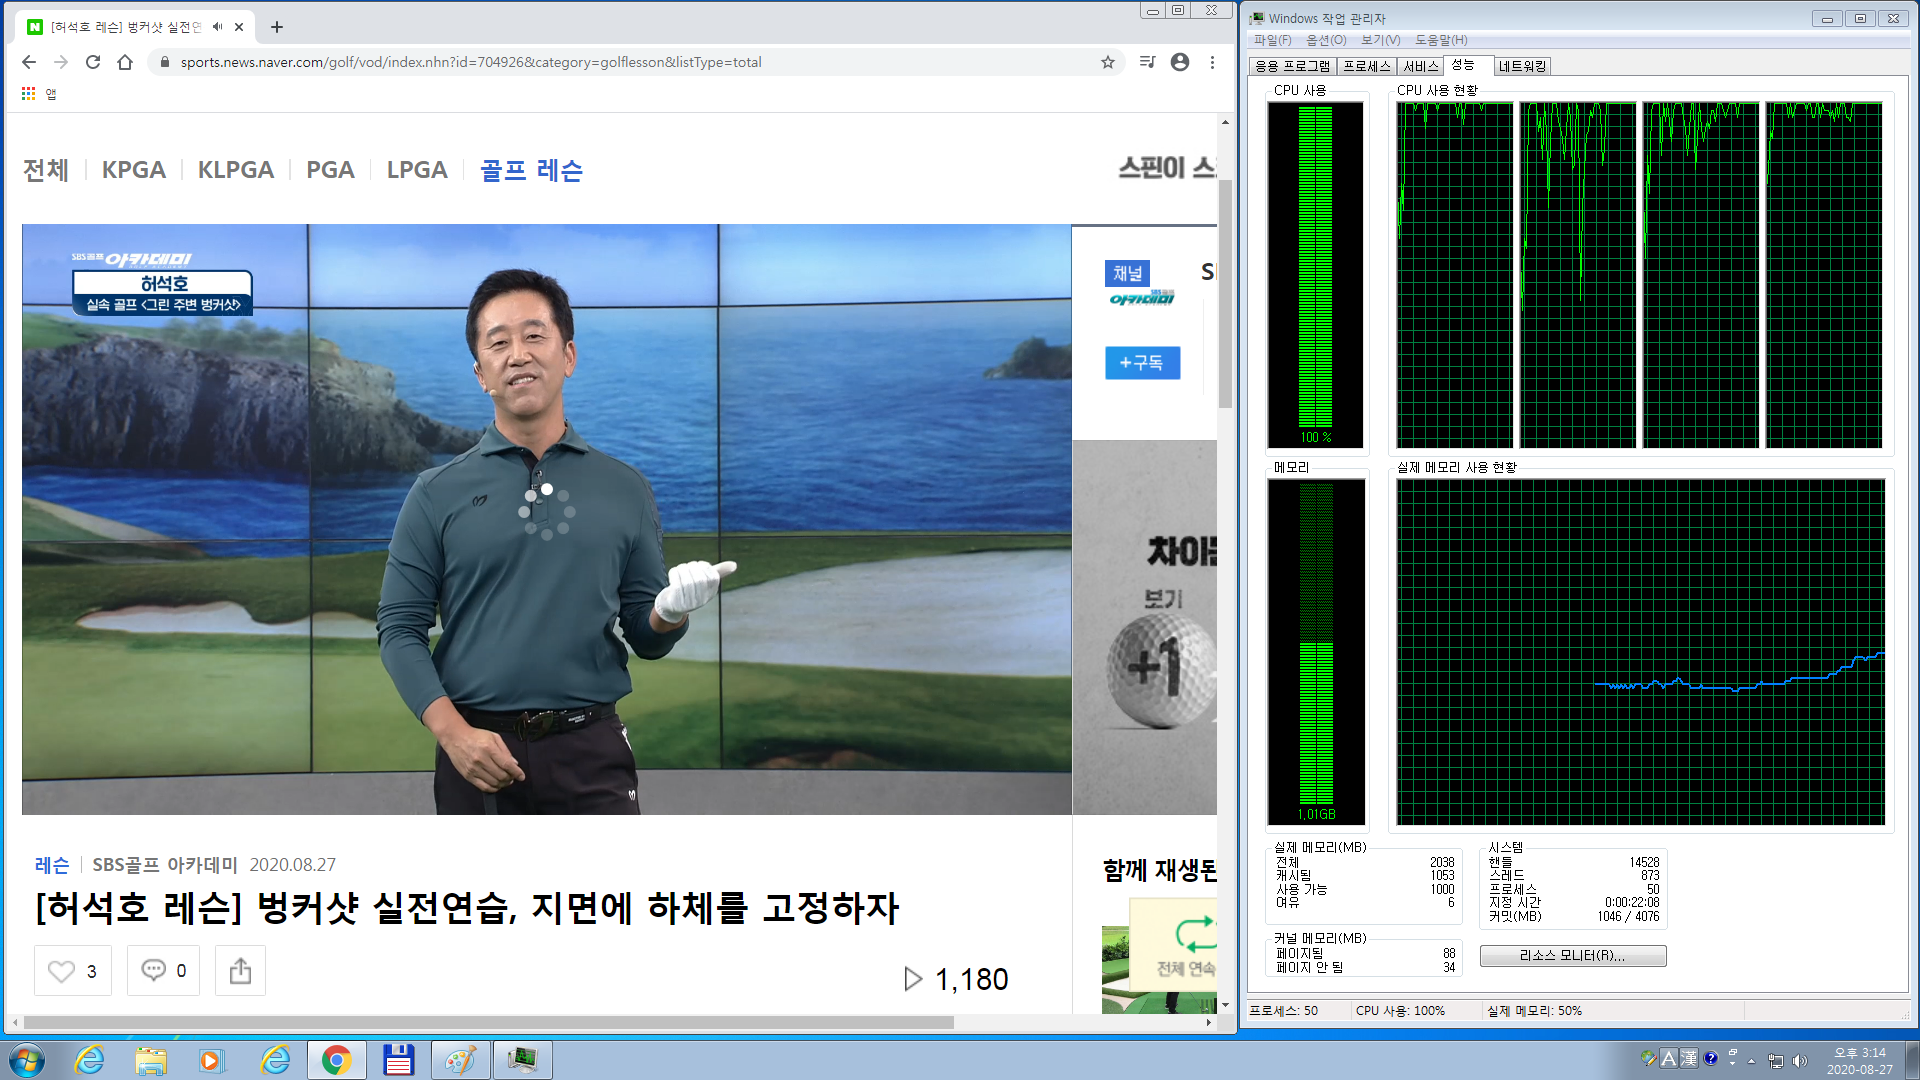
Task: Open the floppy disk app in taskbar
Action: (398, 1060)
